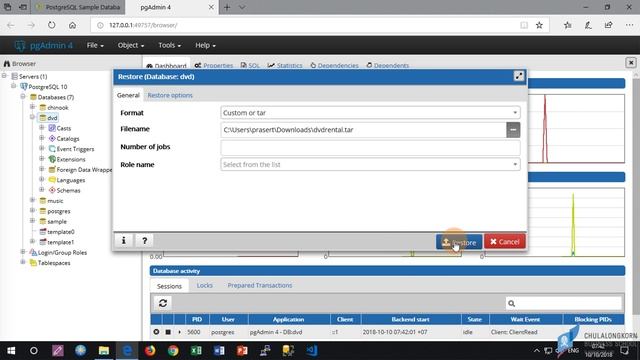Viewport: 640px width, 360px height.
Task: Click the Filename input field
Action: tap(363, 130)
